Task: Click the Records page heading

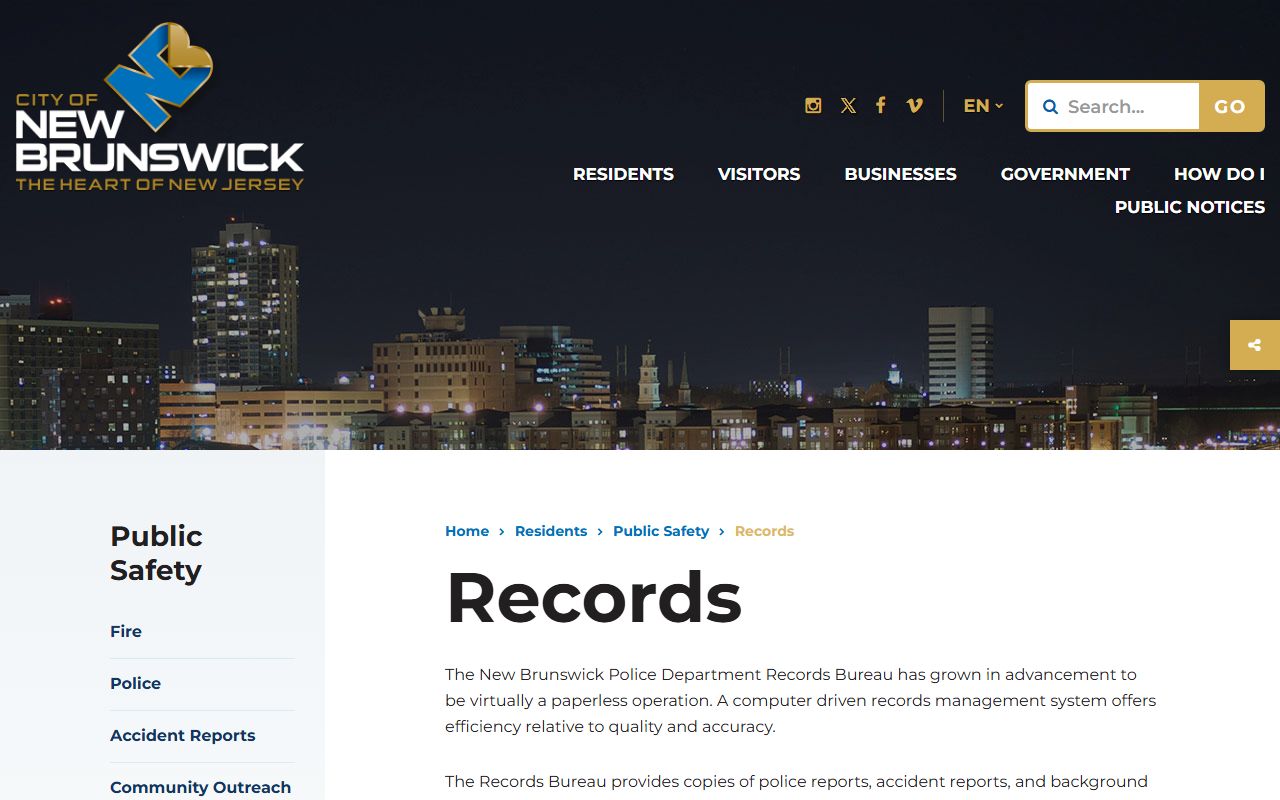Action: pos(594,598)
